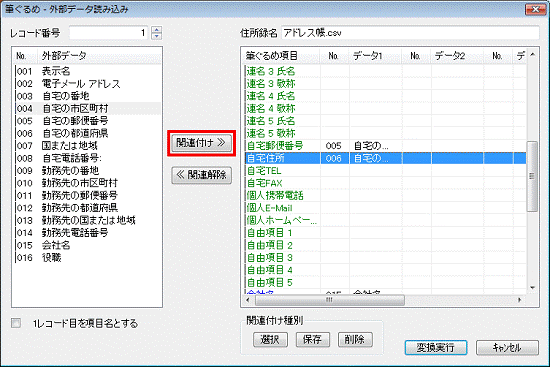Image resolution: width=550 pixels, height=367 pixels.
Task: Select row 014 勤務先電話番号
Action: point(87,233)
